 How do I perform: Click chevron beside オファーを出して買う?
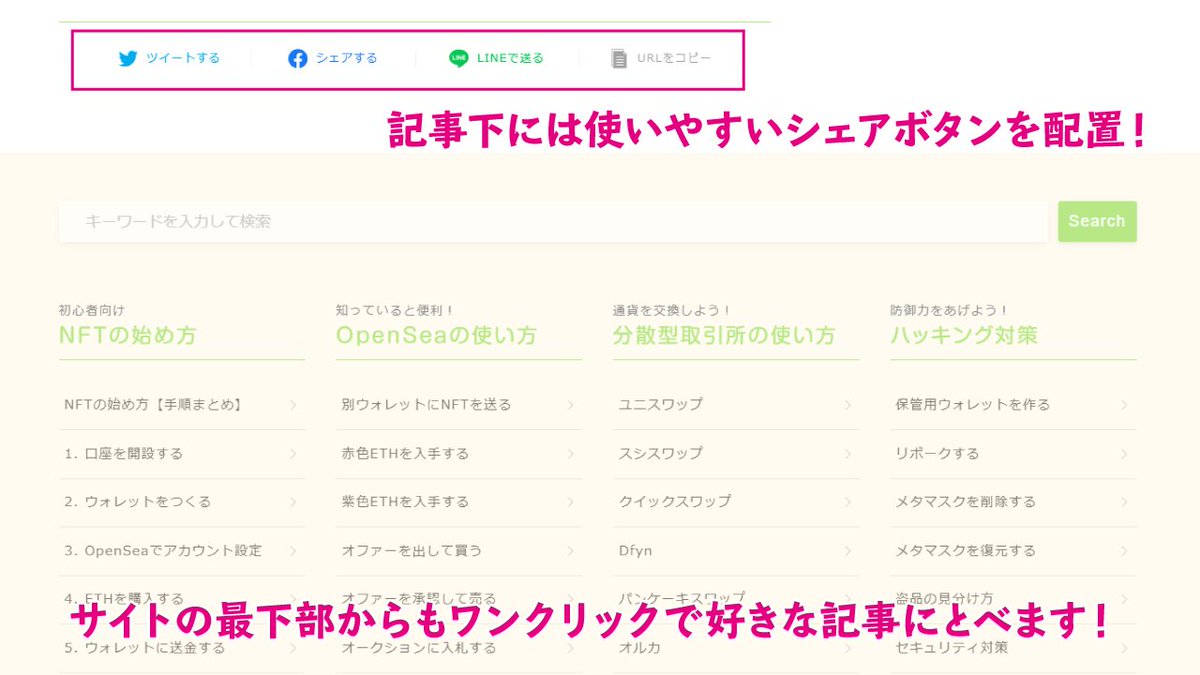pos(570,550)
